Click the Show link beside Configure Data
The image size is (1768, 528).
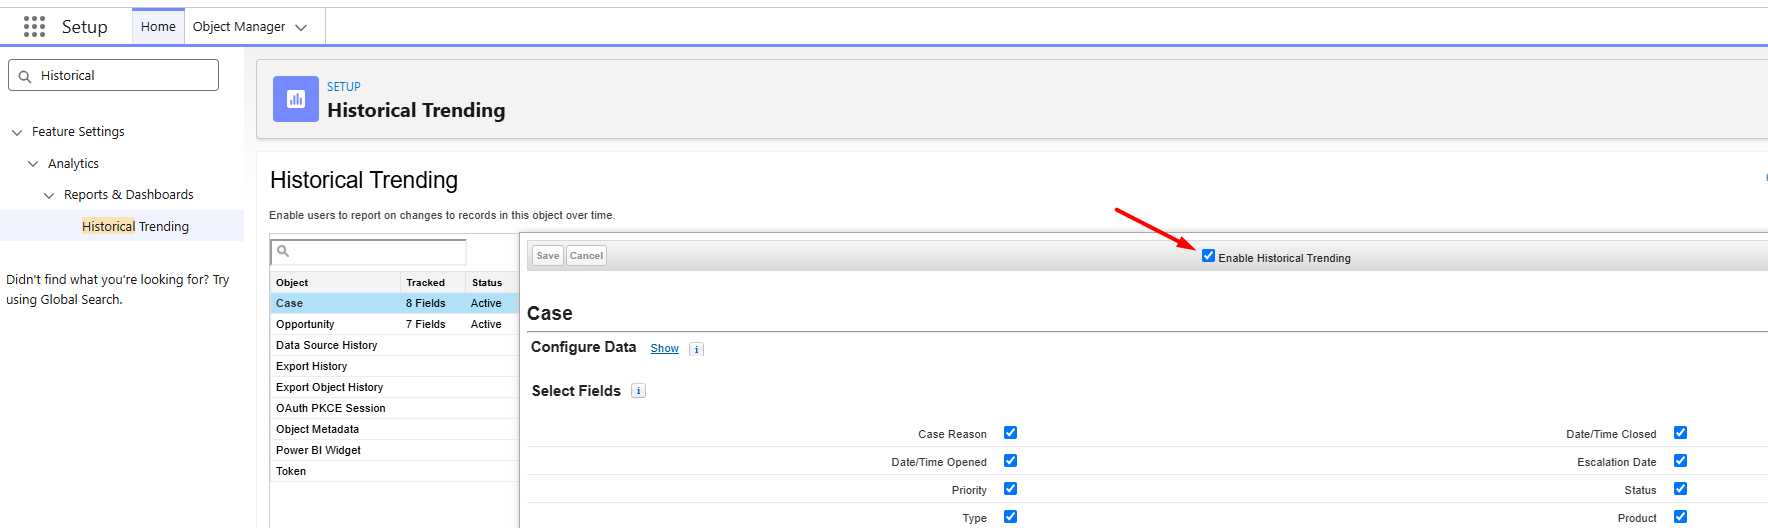664,348
